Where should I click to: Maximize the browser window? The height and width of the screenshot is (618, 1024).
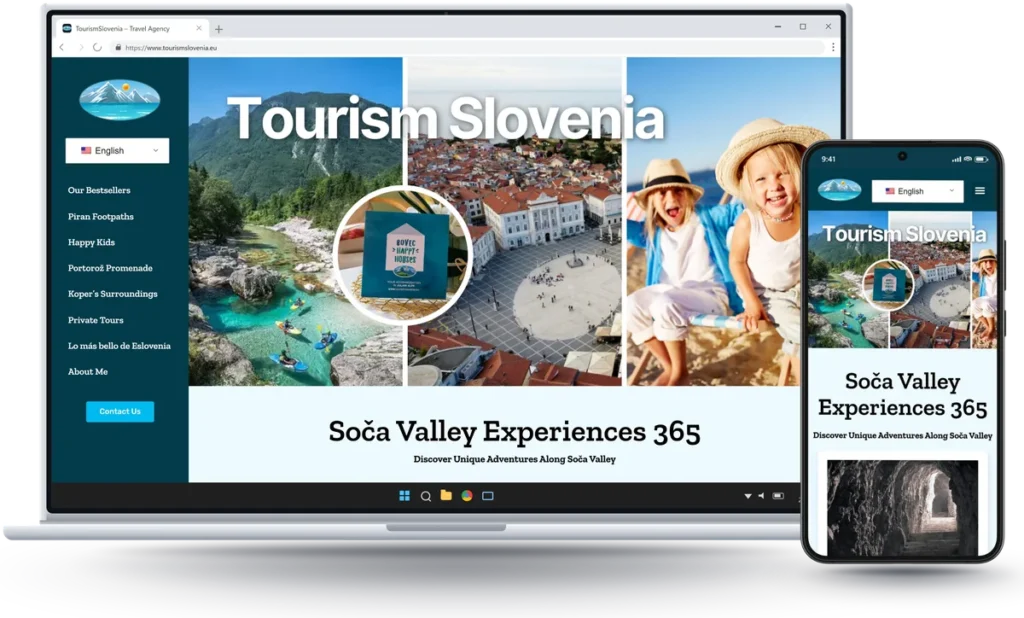803,27
